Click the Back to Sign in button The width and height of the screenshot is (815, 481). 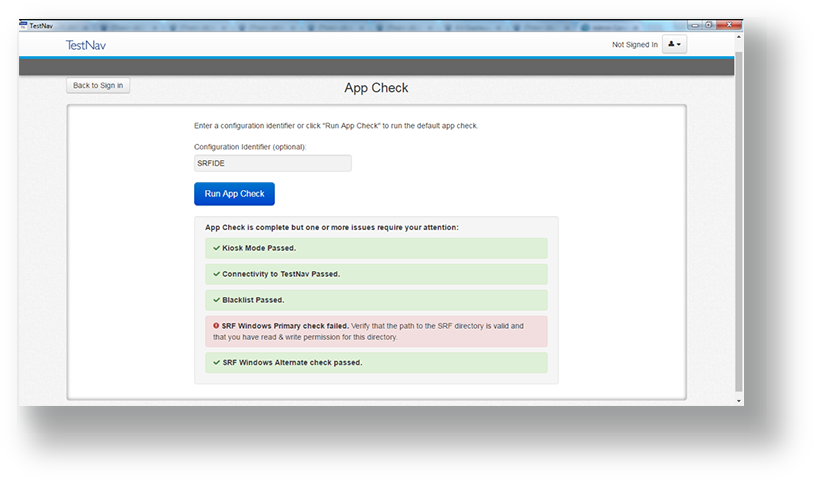(98, 86)
